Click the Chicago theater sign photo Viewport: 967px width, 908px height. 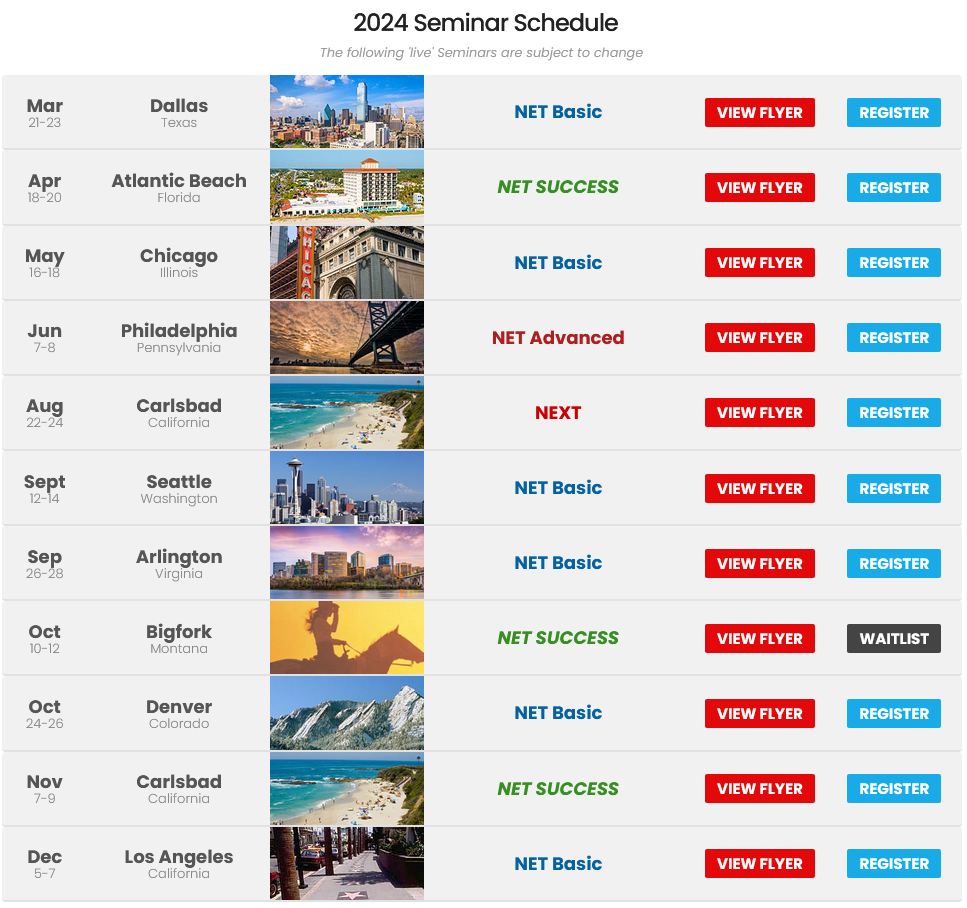click(347, 263)
